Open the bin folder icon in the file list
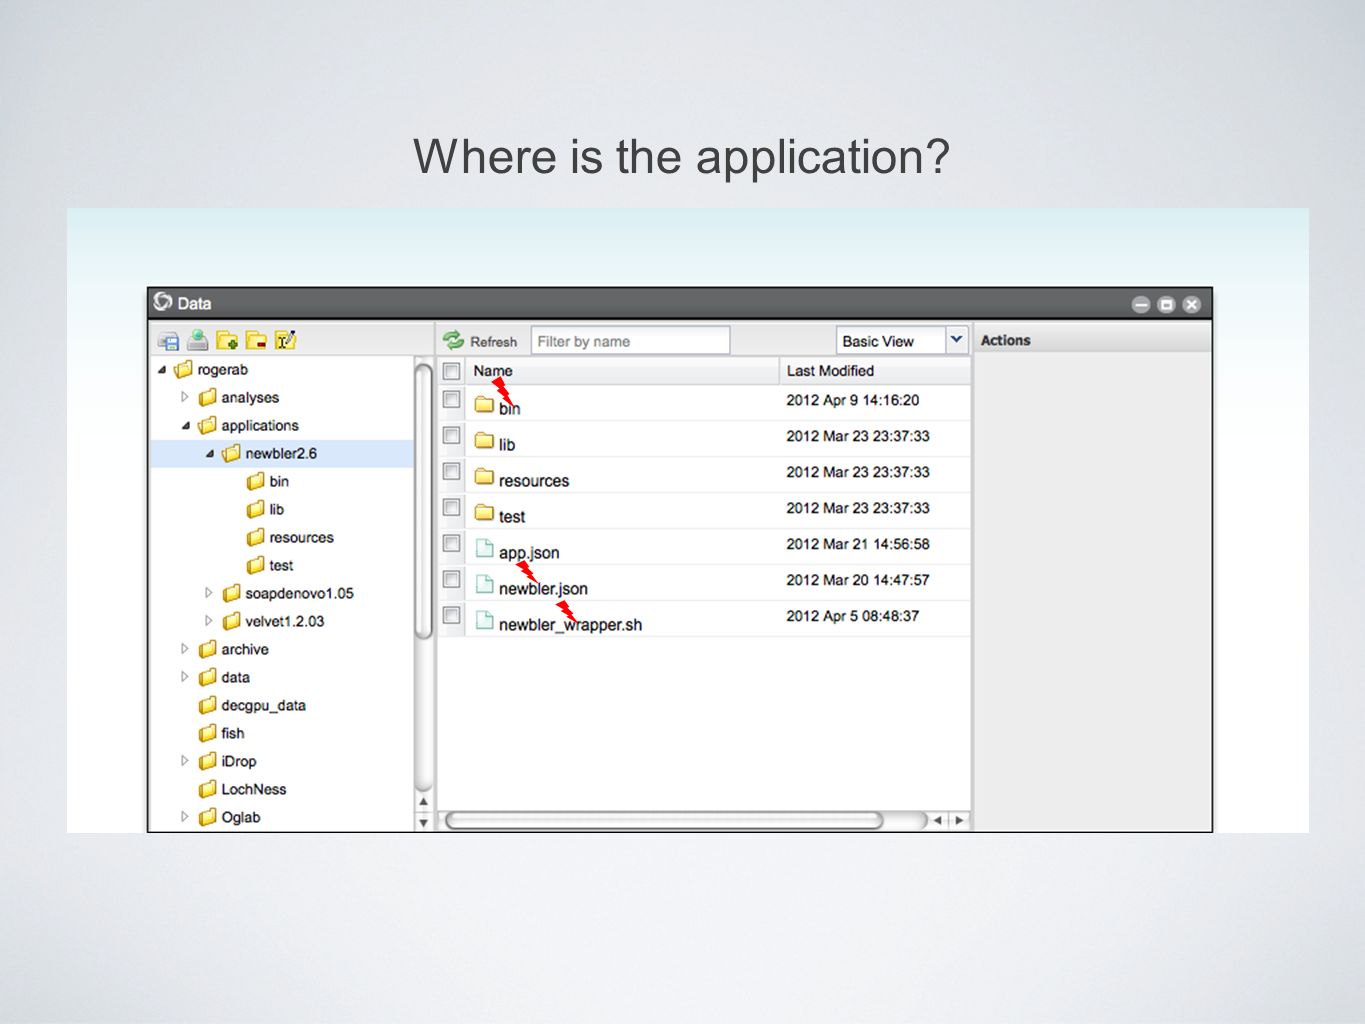This screenshot has height=1024, width=1365. click(x=485, y=404)
